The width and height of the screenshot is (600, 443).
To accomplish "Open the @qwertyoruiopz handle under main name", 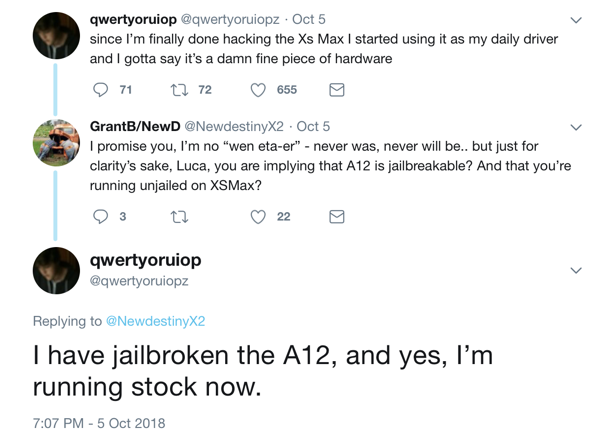I will pyautogui.click(x=139, y=281).
